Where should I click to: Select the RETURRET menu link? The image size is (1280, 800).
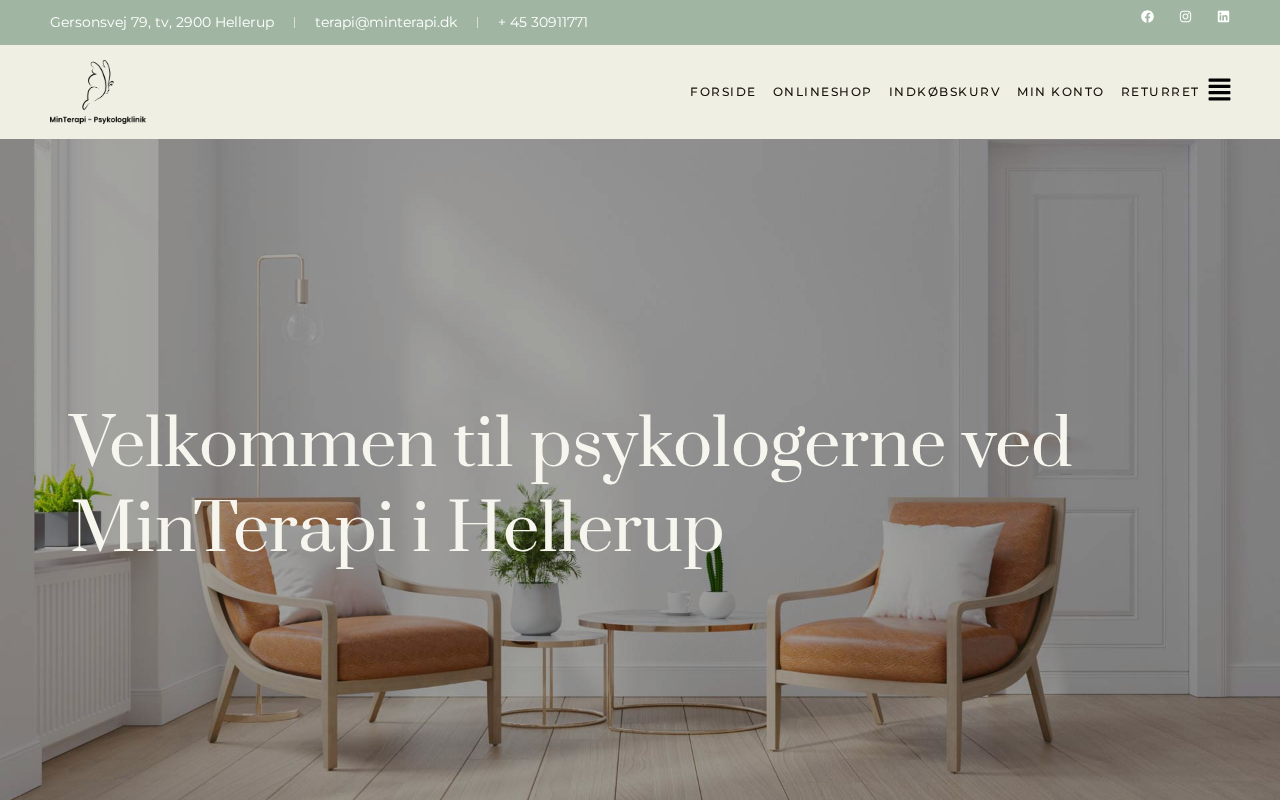(1160, 92)
